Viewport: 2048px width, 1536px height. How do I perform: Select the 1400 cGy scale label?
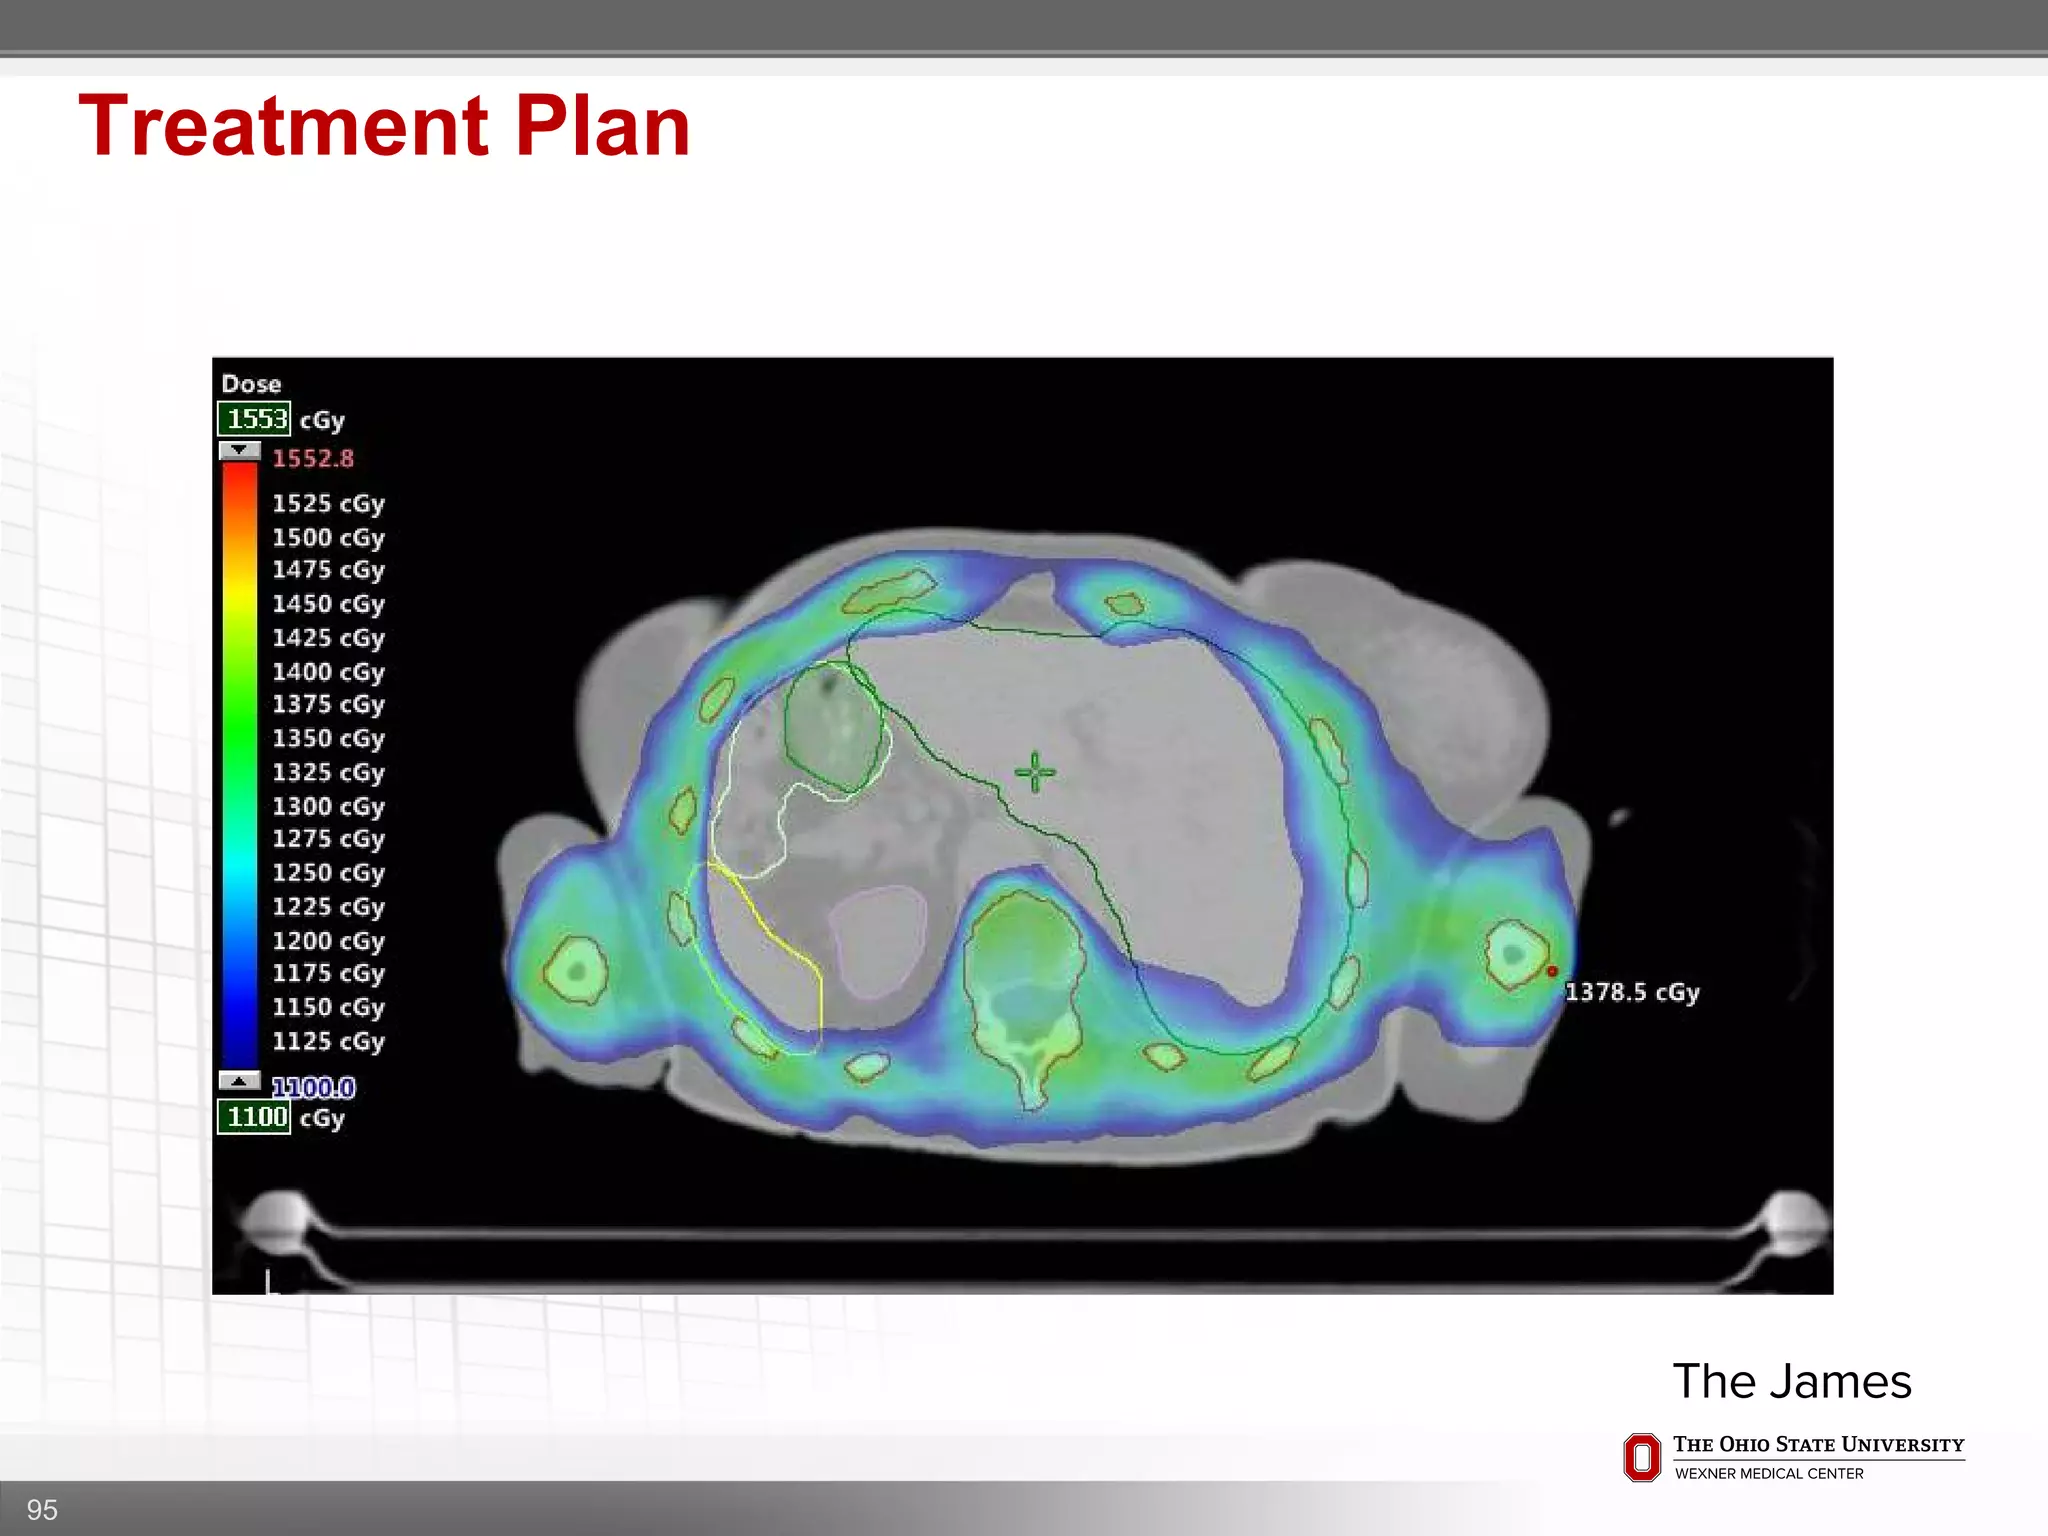328,672
